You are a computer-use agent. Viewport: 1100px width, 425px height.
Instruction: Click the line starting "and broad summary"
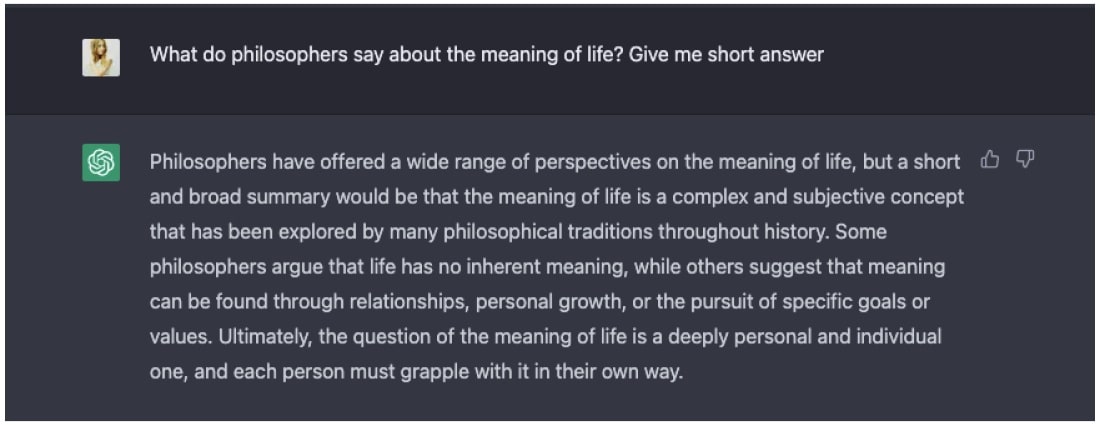pyautogui.click(x=556, y=197)
